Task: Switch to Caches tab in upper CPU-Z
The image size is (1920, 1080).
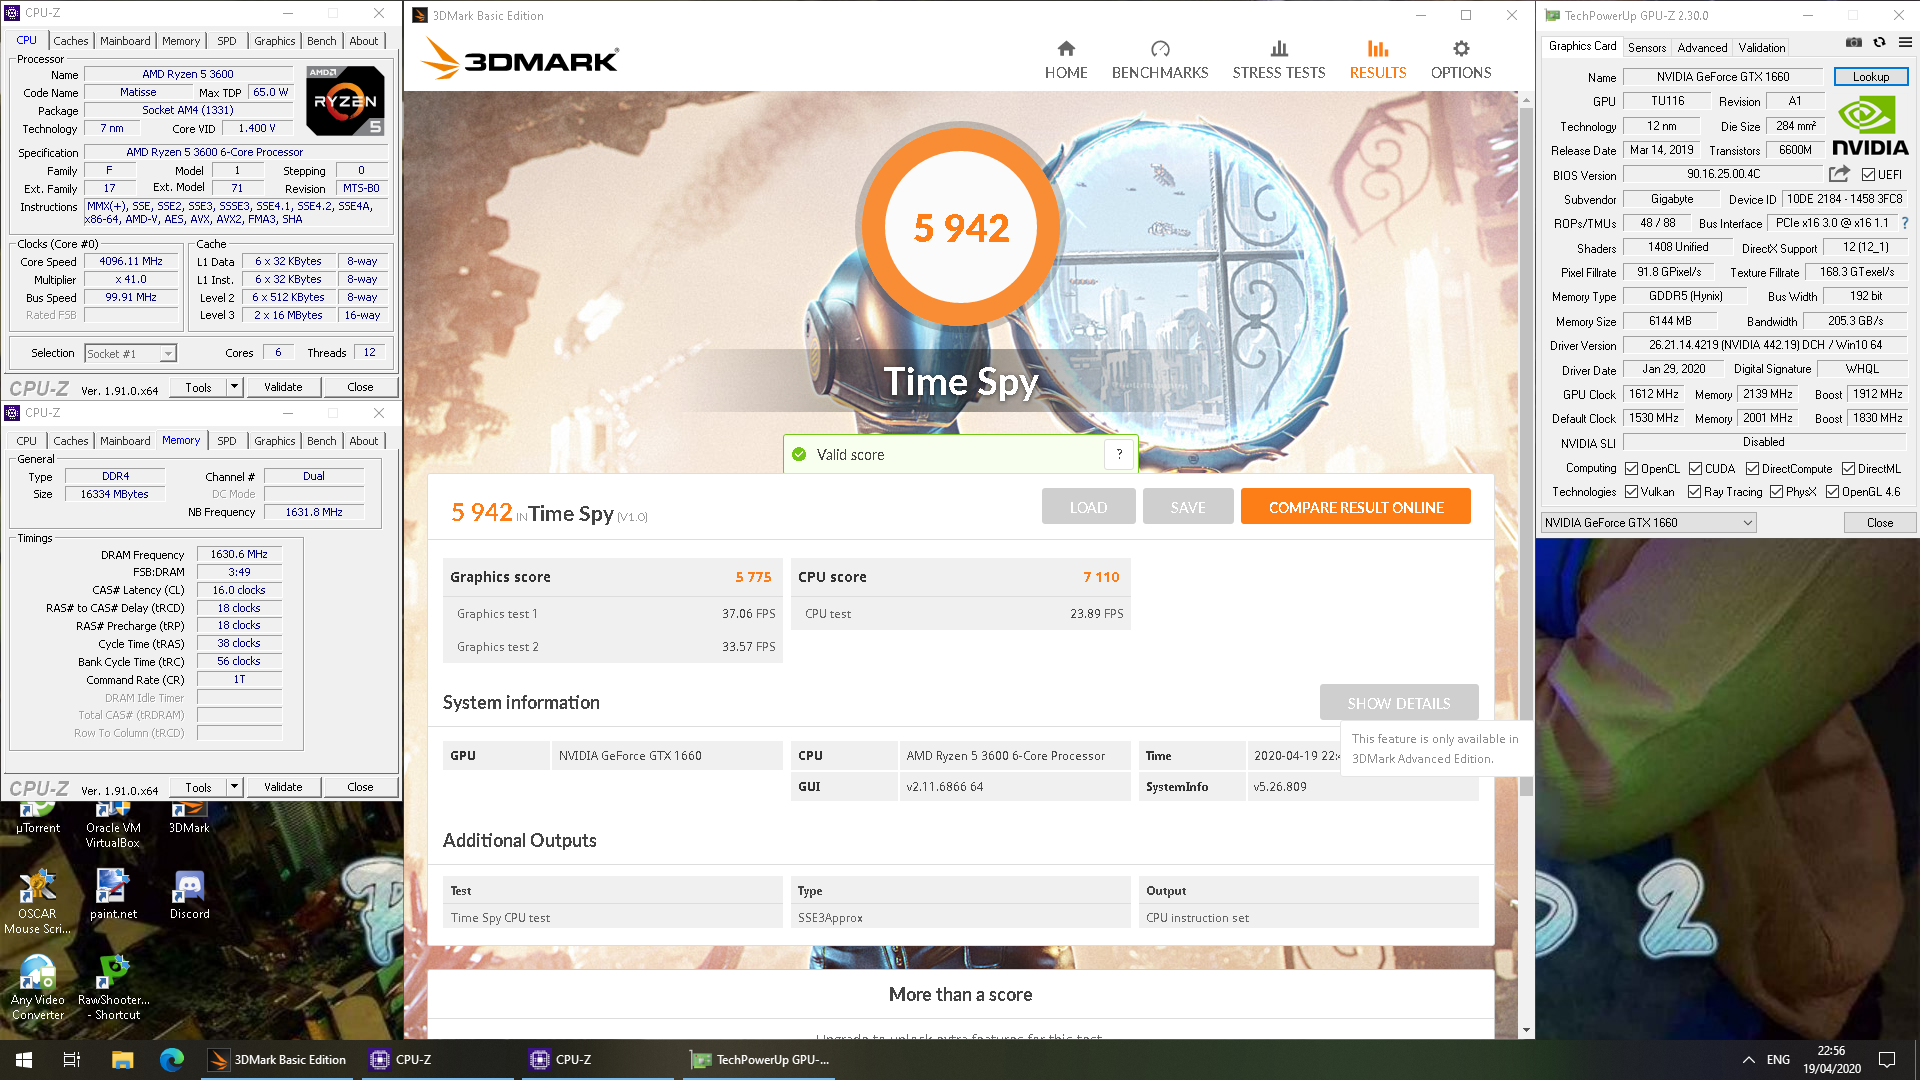Action: pyautogui.click(x=70, y=41)
